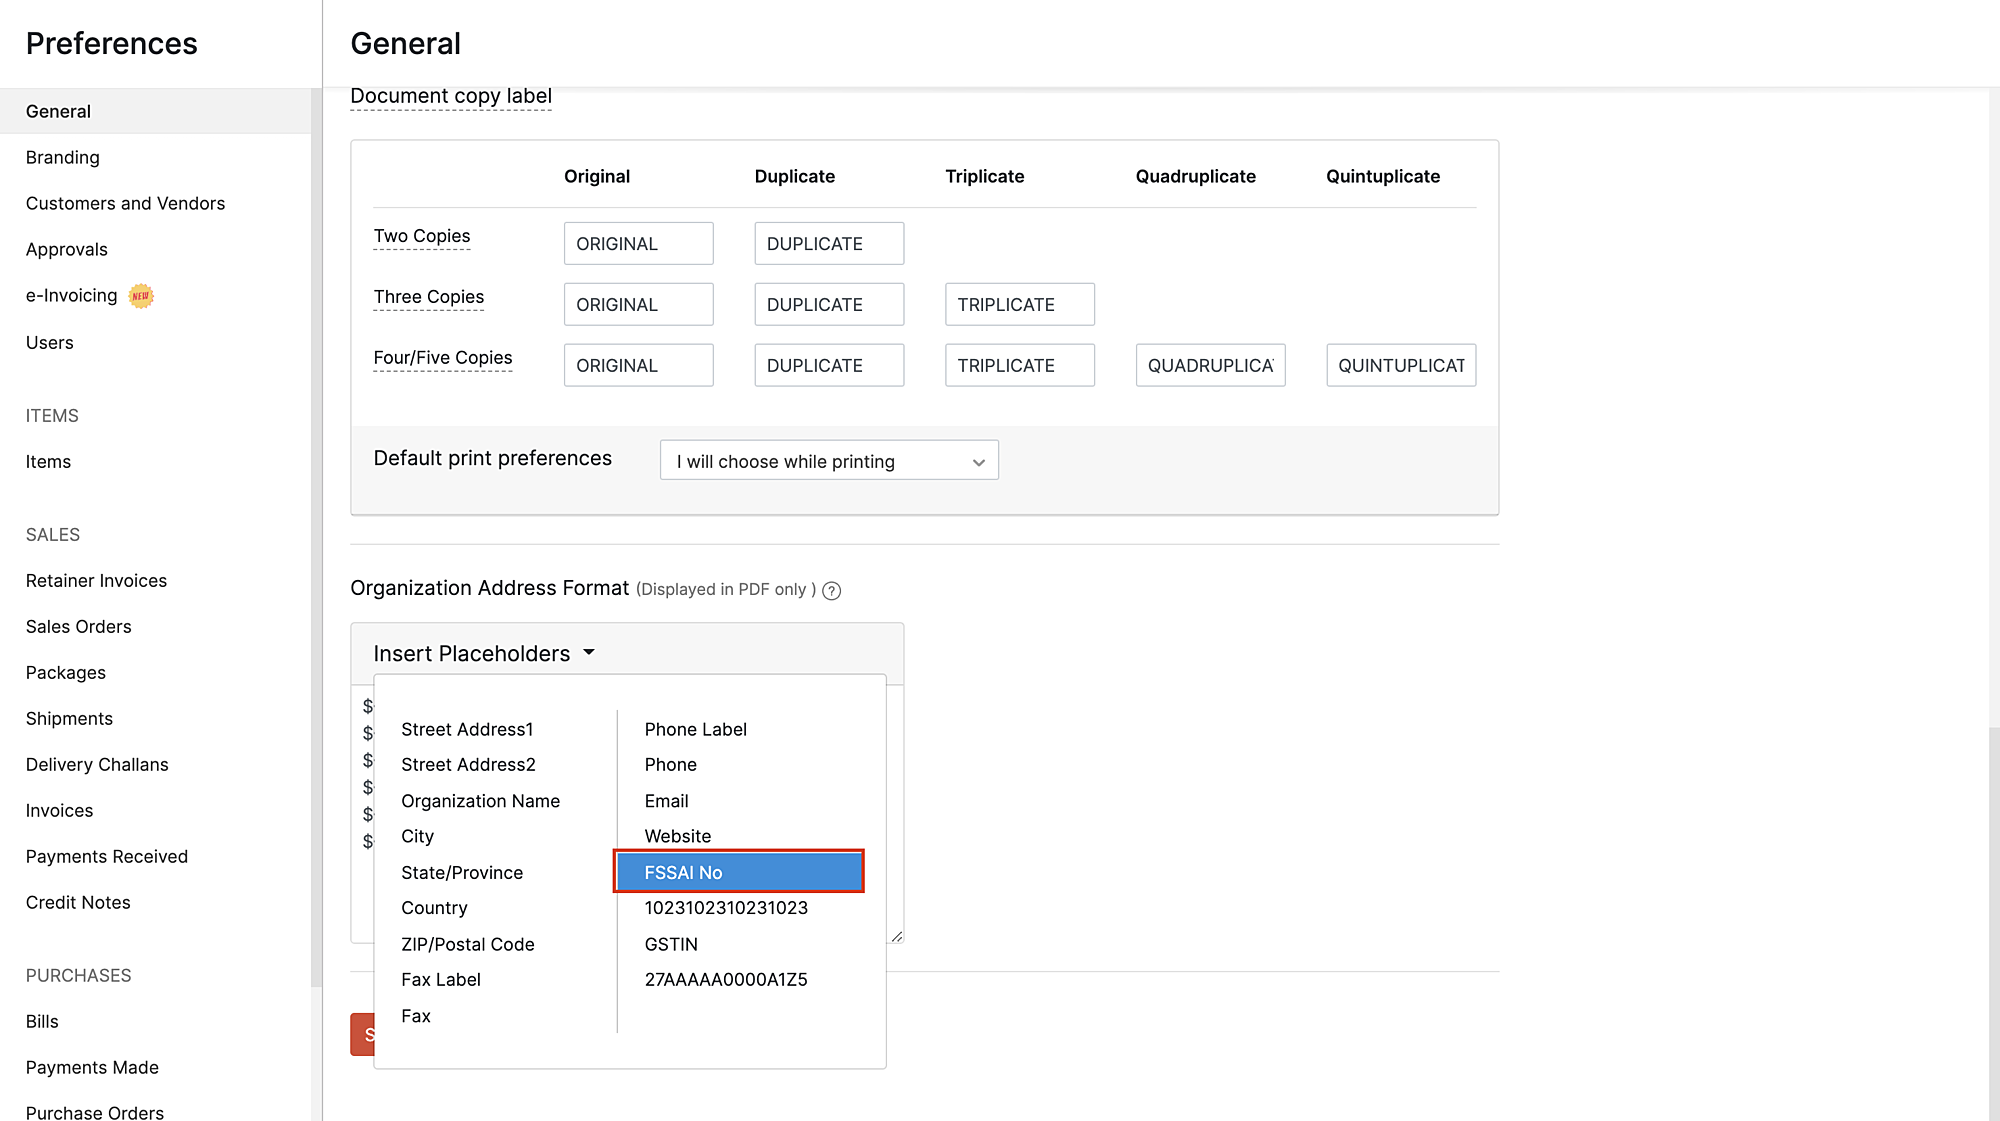Click the chevron on the print preferences selector

tap(978, 462)
